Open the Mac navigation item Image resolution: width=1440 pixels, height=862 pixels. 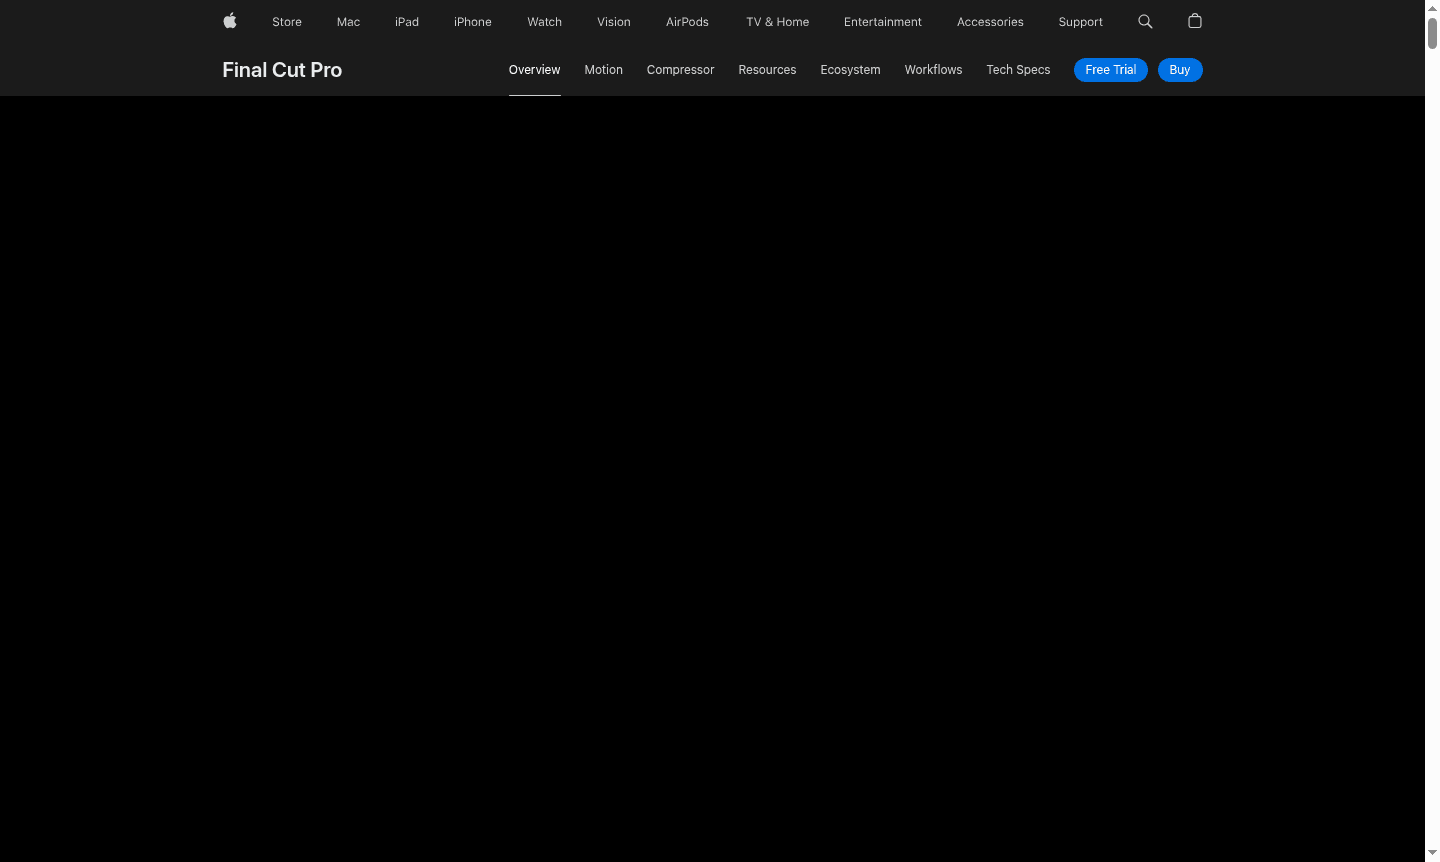348,21
